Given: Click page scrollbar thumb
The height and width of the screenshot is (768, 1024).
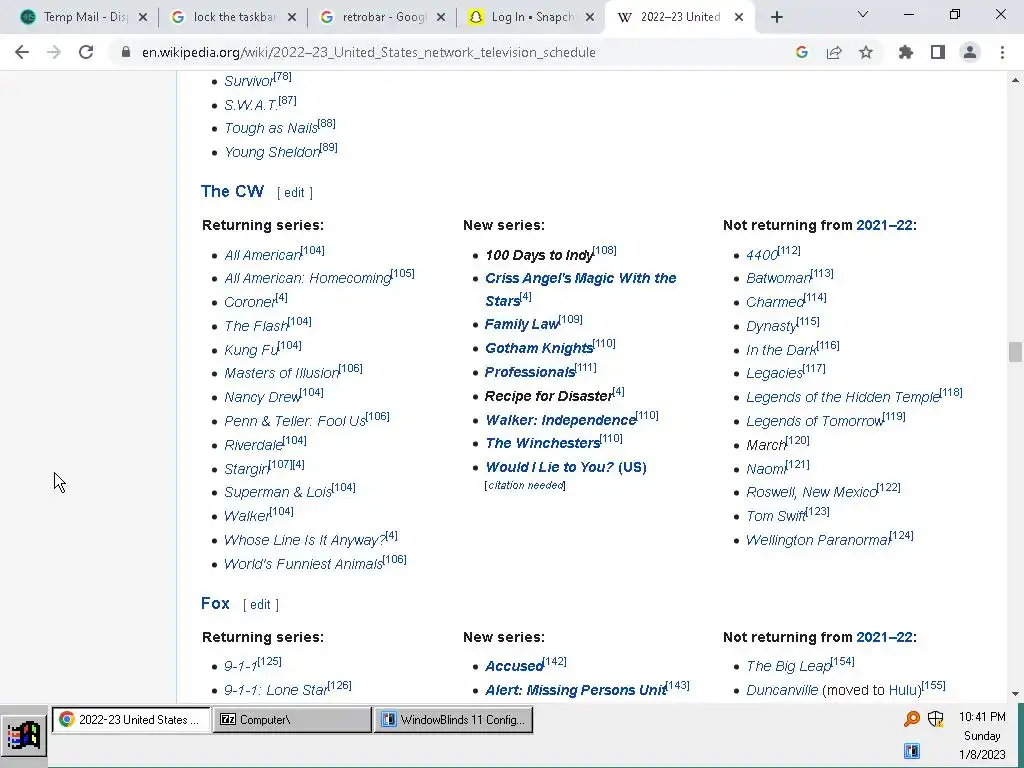Looking at the screenshot, I should coord(1014,351).
